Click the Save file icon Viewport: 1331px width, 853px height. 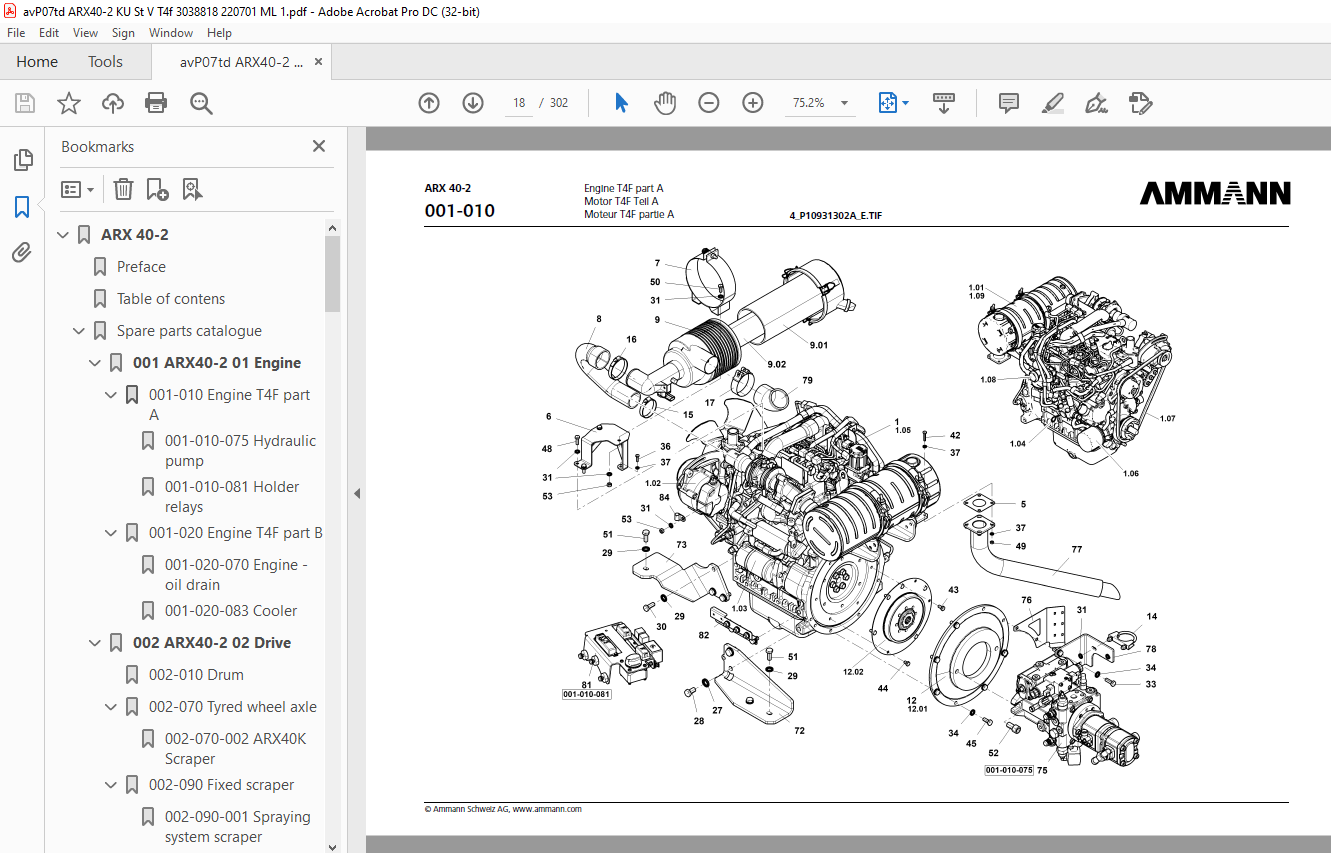click(25, 103)
